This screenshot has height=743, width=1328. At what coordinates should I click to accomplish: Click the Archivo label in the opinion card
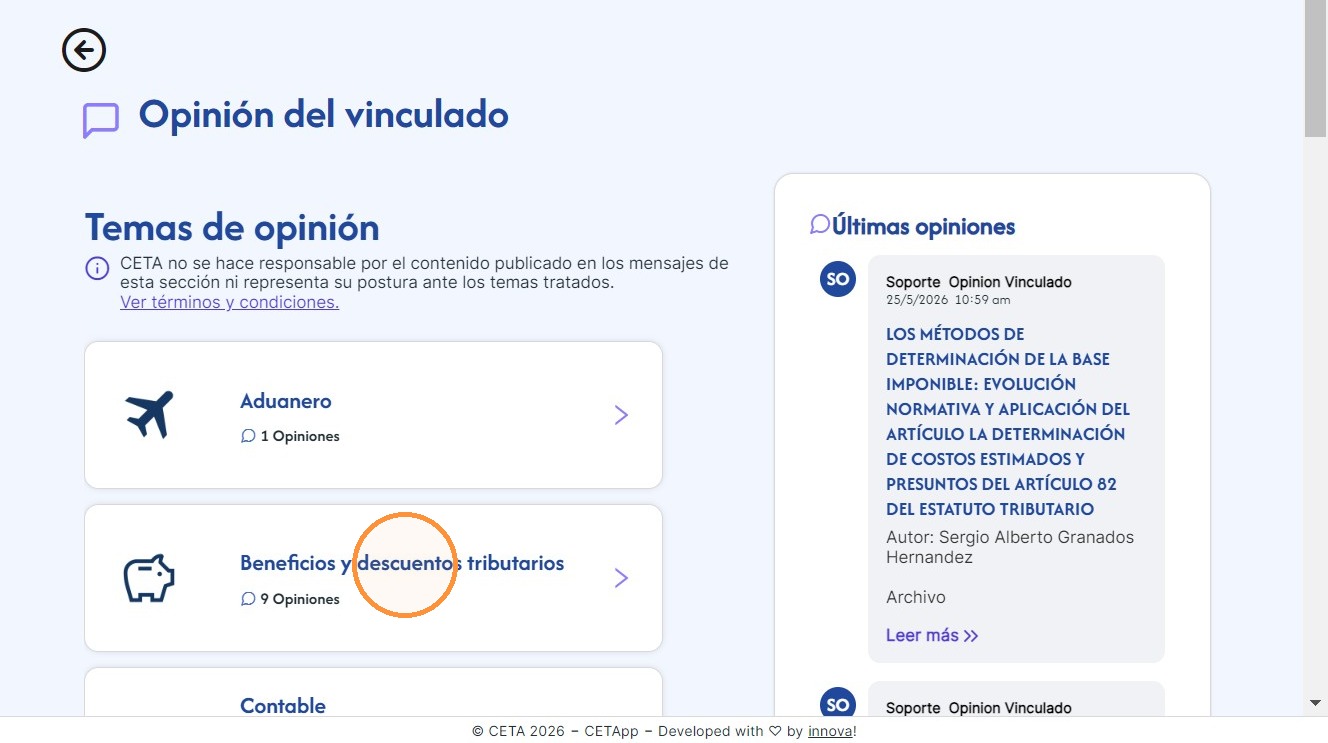[x=916, y=597]
